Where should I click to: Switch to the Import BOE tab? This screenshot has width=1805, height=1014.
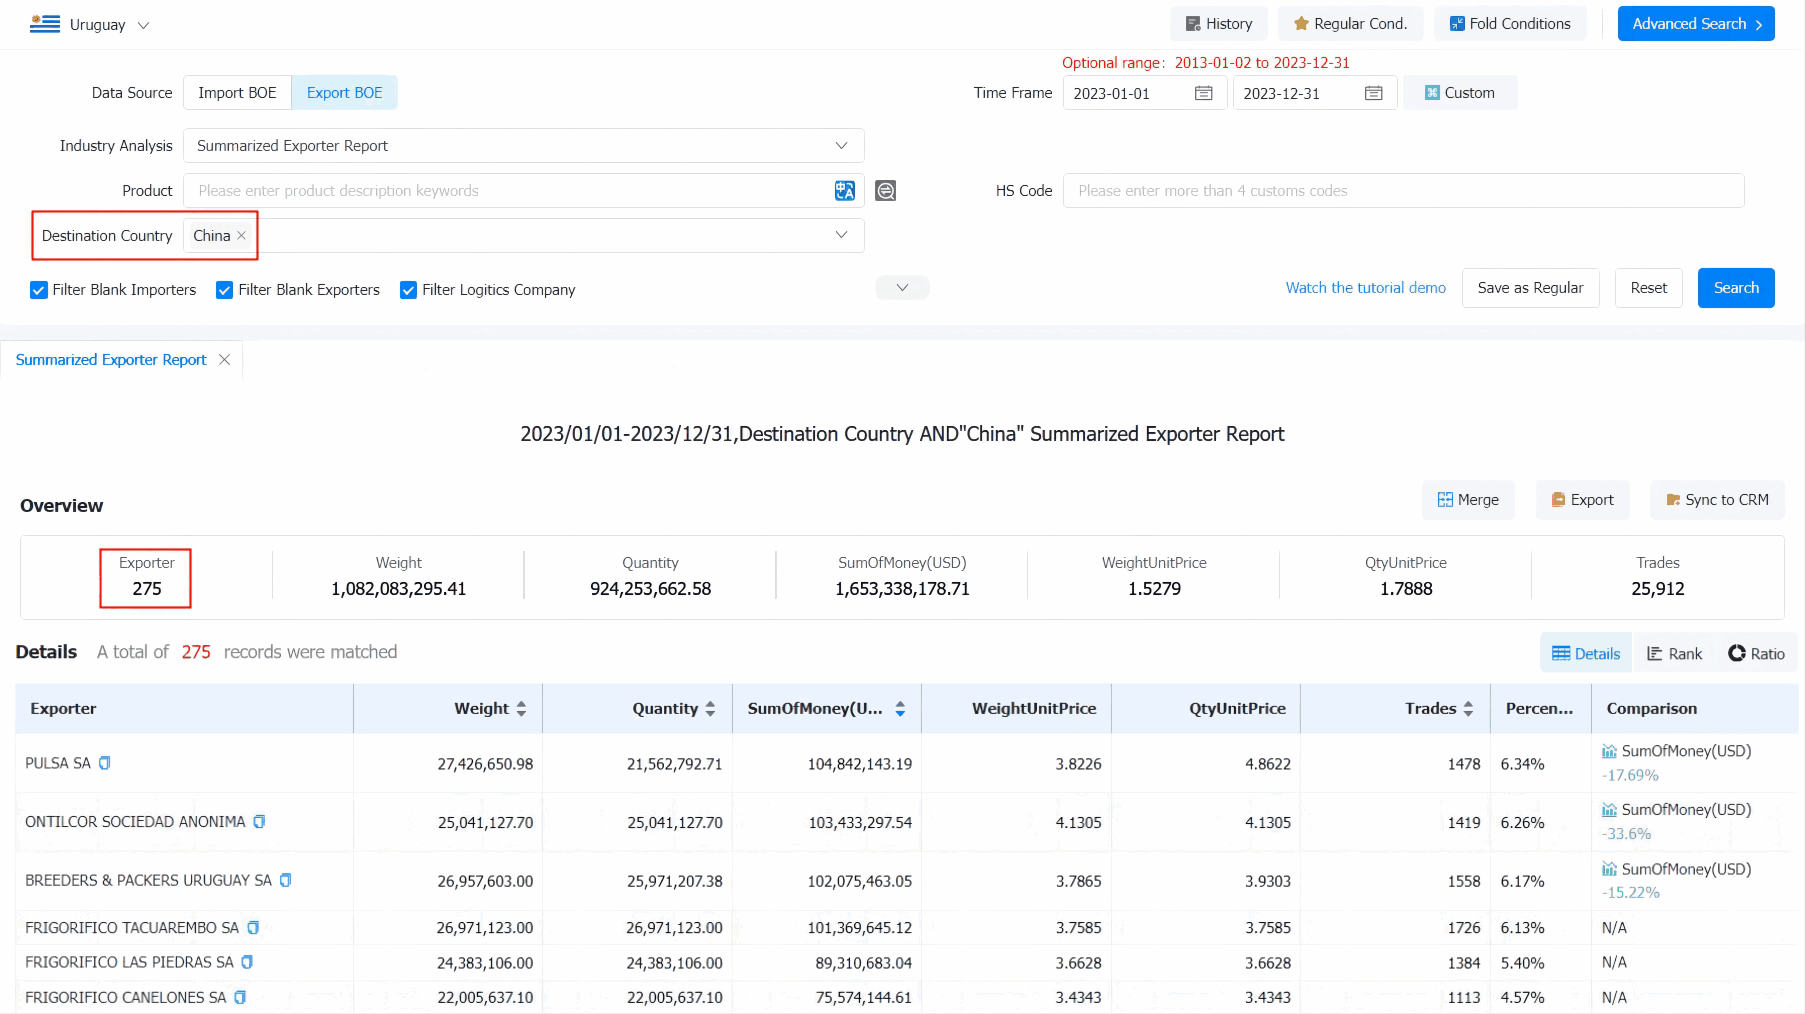(x=237, y=93)
